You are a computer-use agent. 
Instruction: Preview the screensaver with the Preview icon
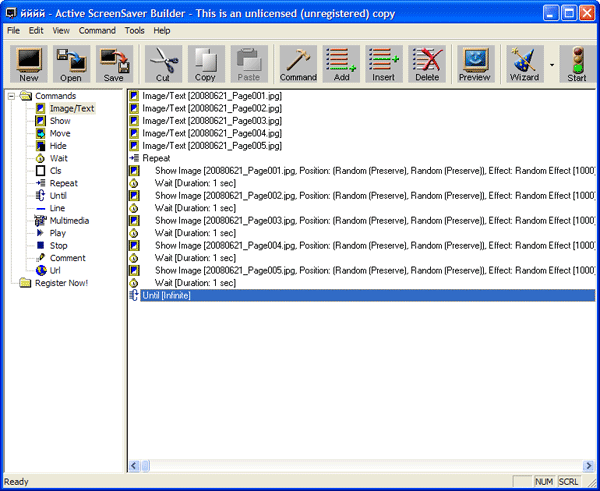pyautogui.click(x=476, y=64)
